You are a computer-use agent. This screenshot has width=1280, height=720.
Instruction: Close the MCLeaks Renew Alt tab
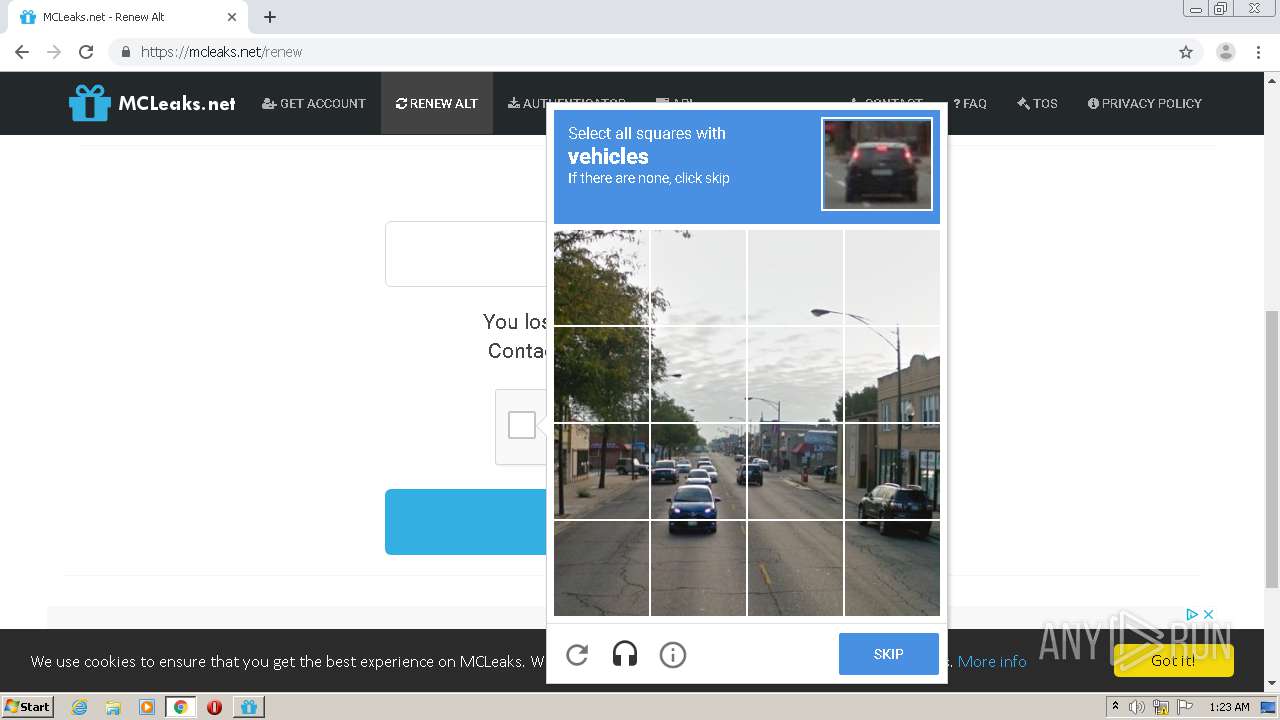tap(232, 17)
